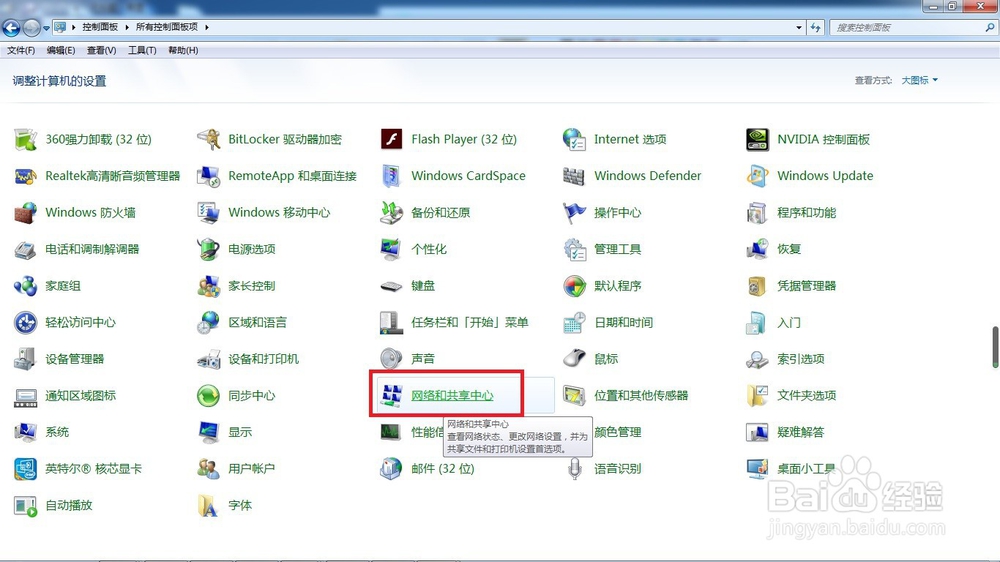The height and width of the screenshot is (562, 1000).
Task: Open the 备份和还原 icon
Action: coord(391,212)
